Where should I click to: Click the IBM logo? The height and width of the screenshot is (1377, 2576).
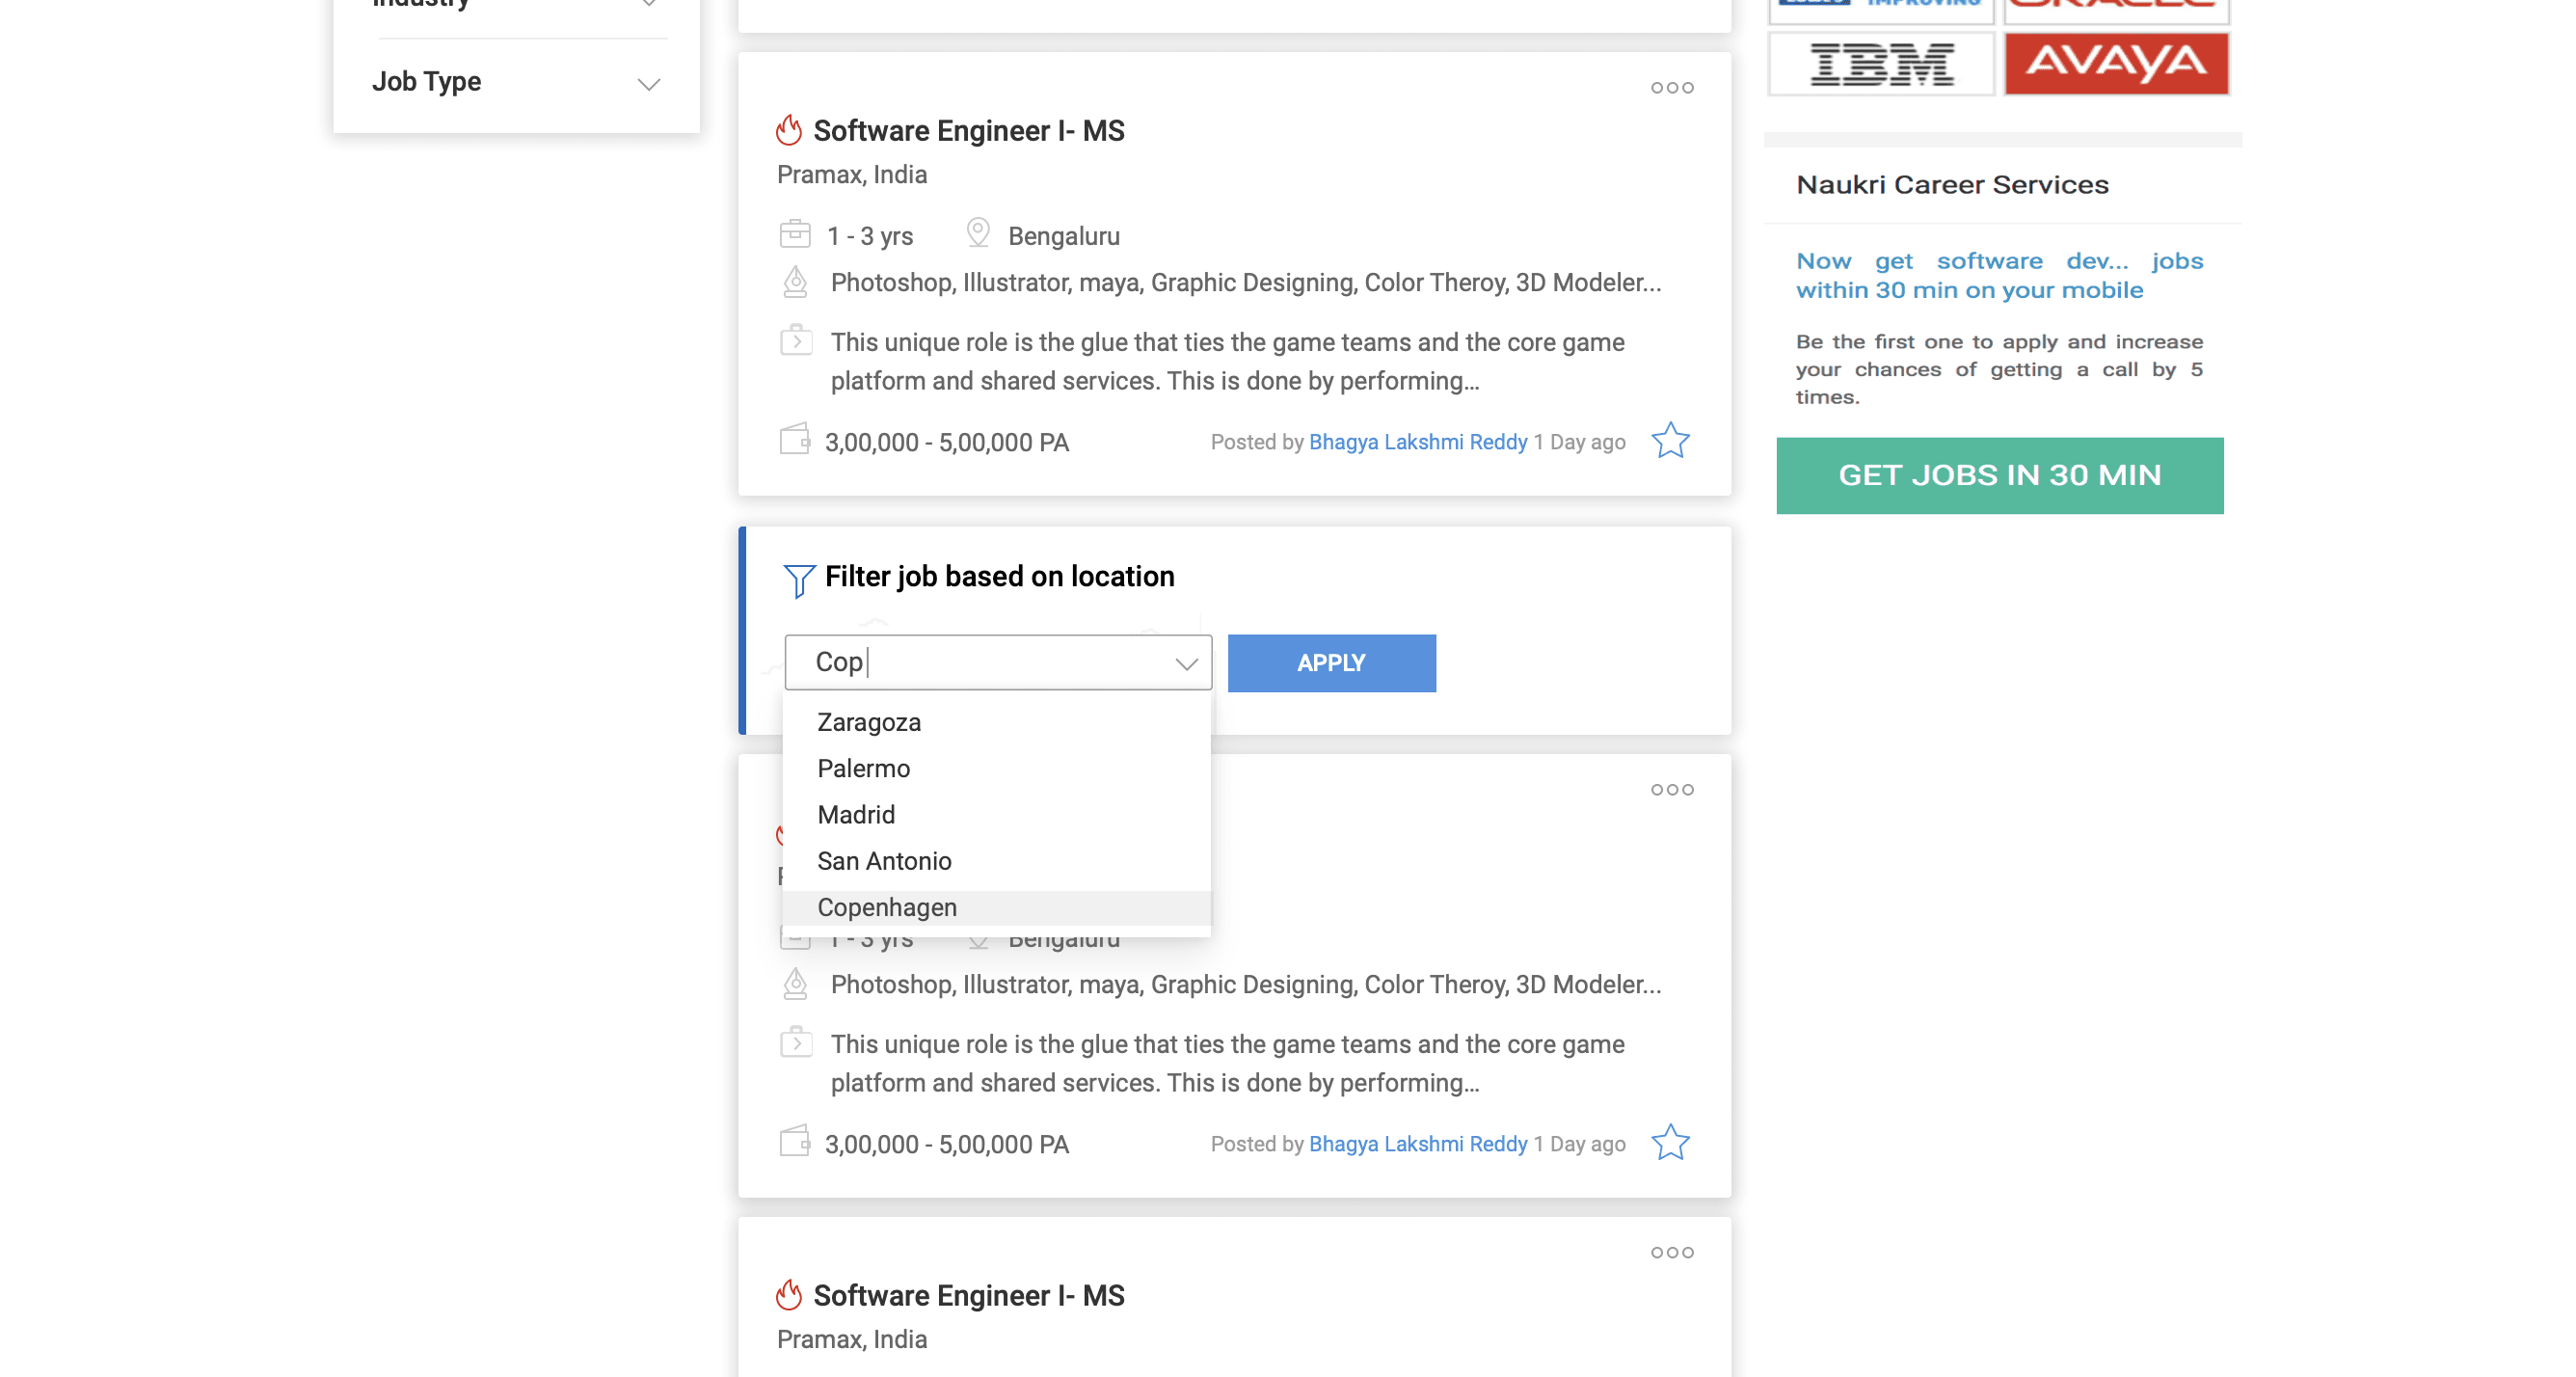pyautogui.click(x=1880, y=64)
